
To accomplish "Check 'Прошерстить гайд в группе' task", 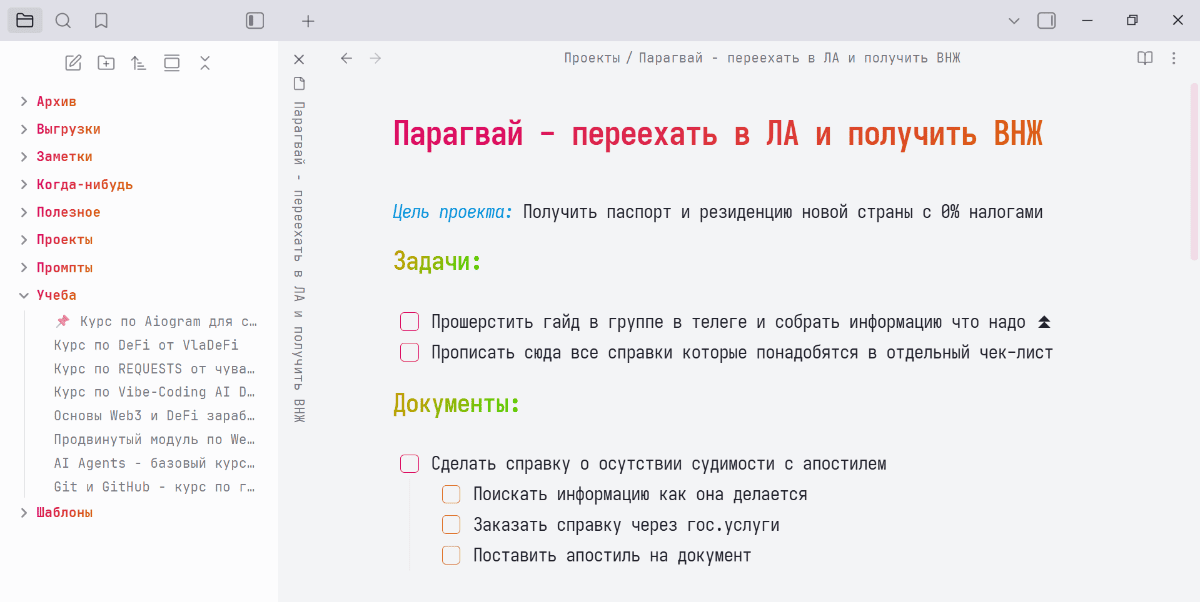I will click(x=409, y=322).
